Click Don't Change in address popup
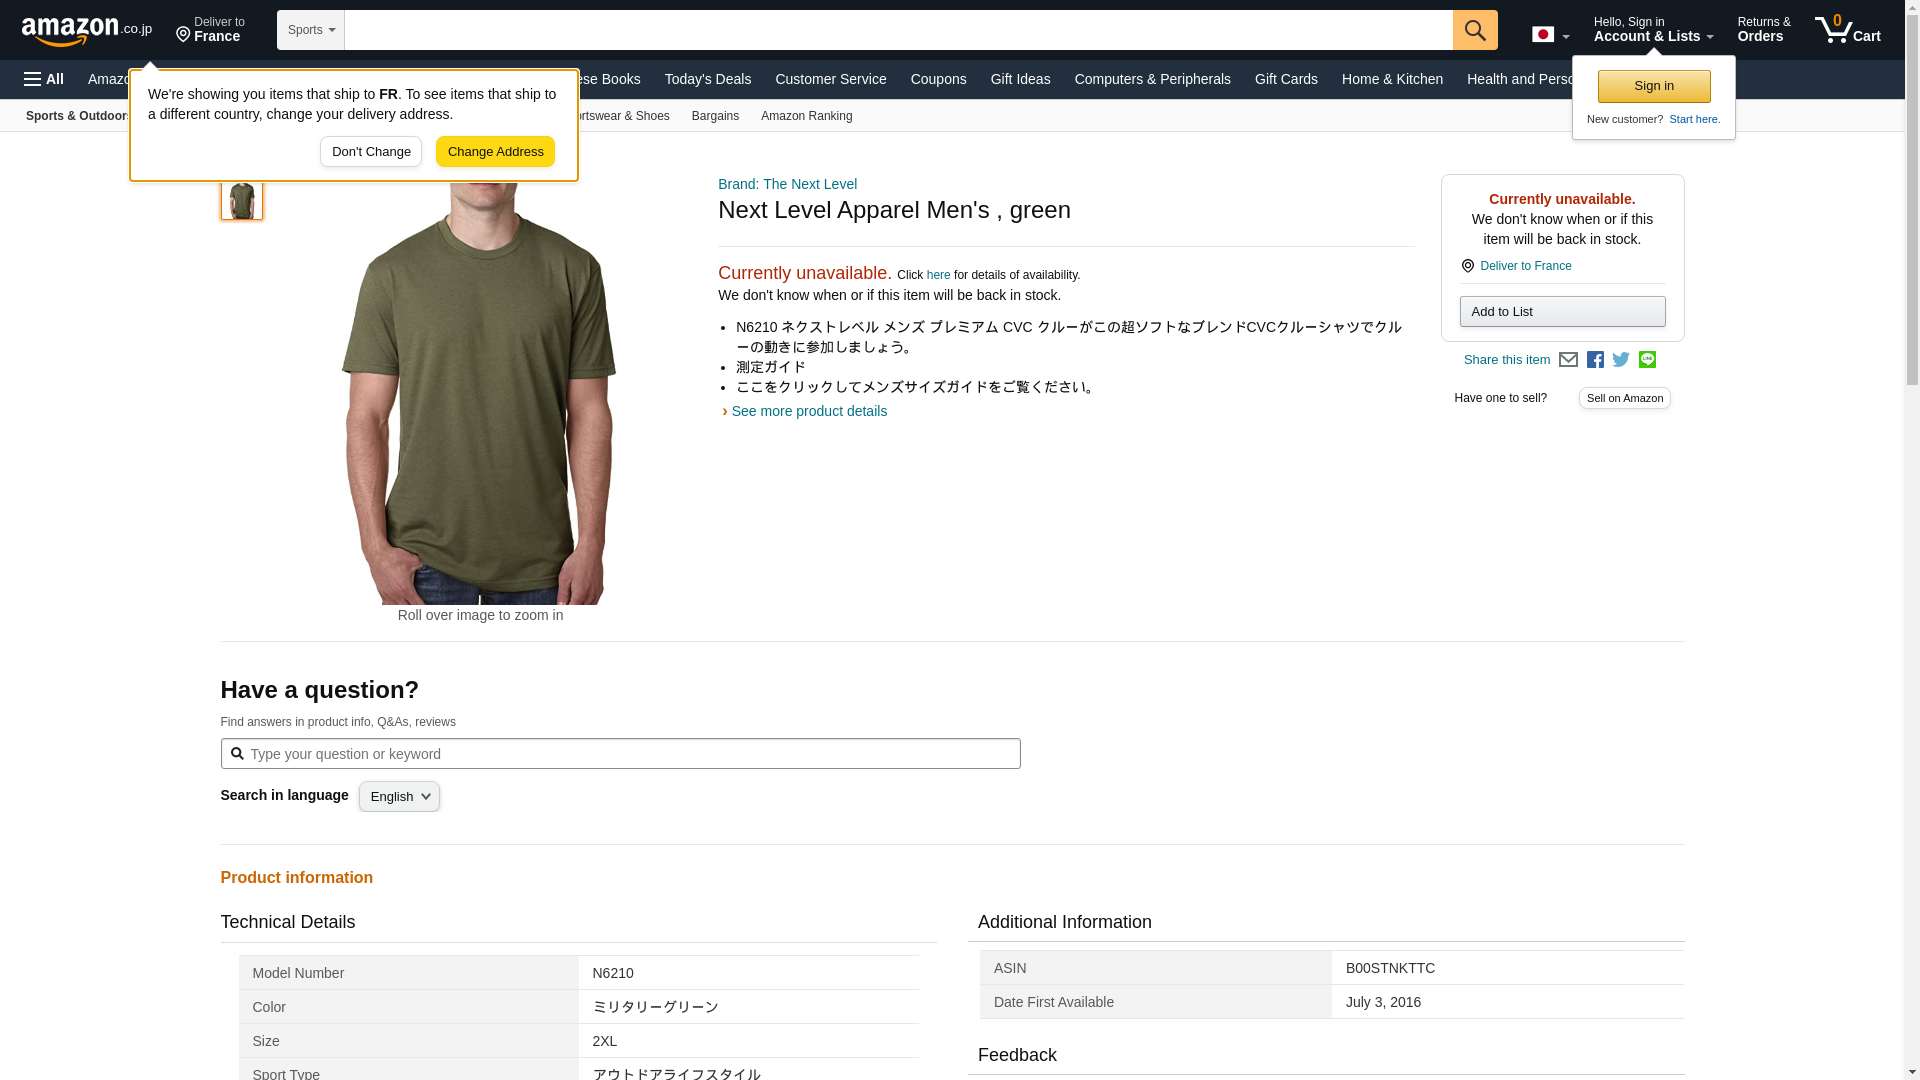The width and height of the screenshot is (1920, 1080). click(x=371, y=152)
